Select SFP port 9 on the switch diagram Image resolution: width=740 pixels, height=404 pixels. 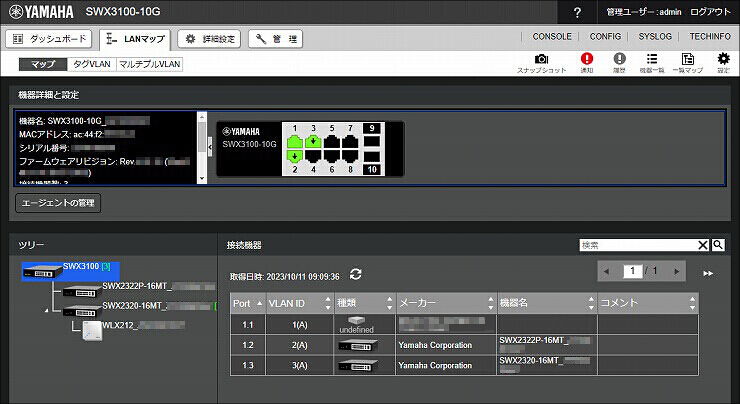point(372,141)
